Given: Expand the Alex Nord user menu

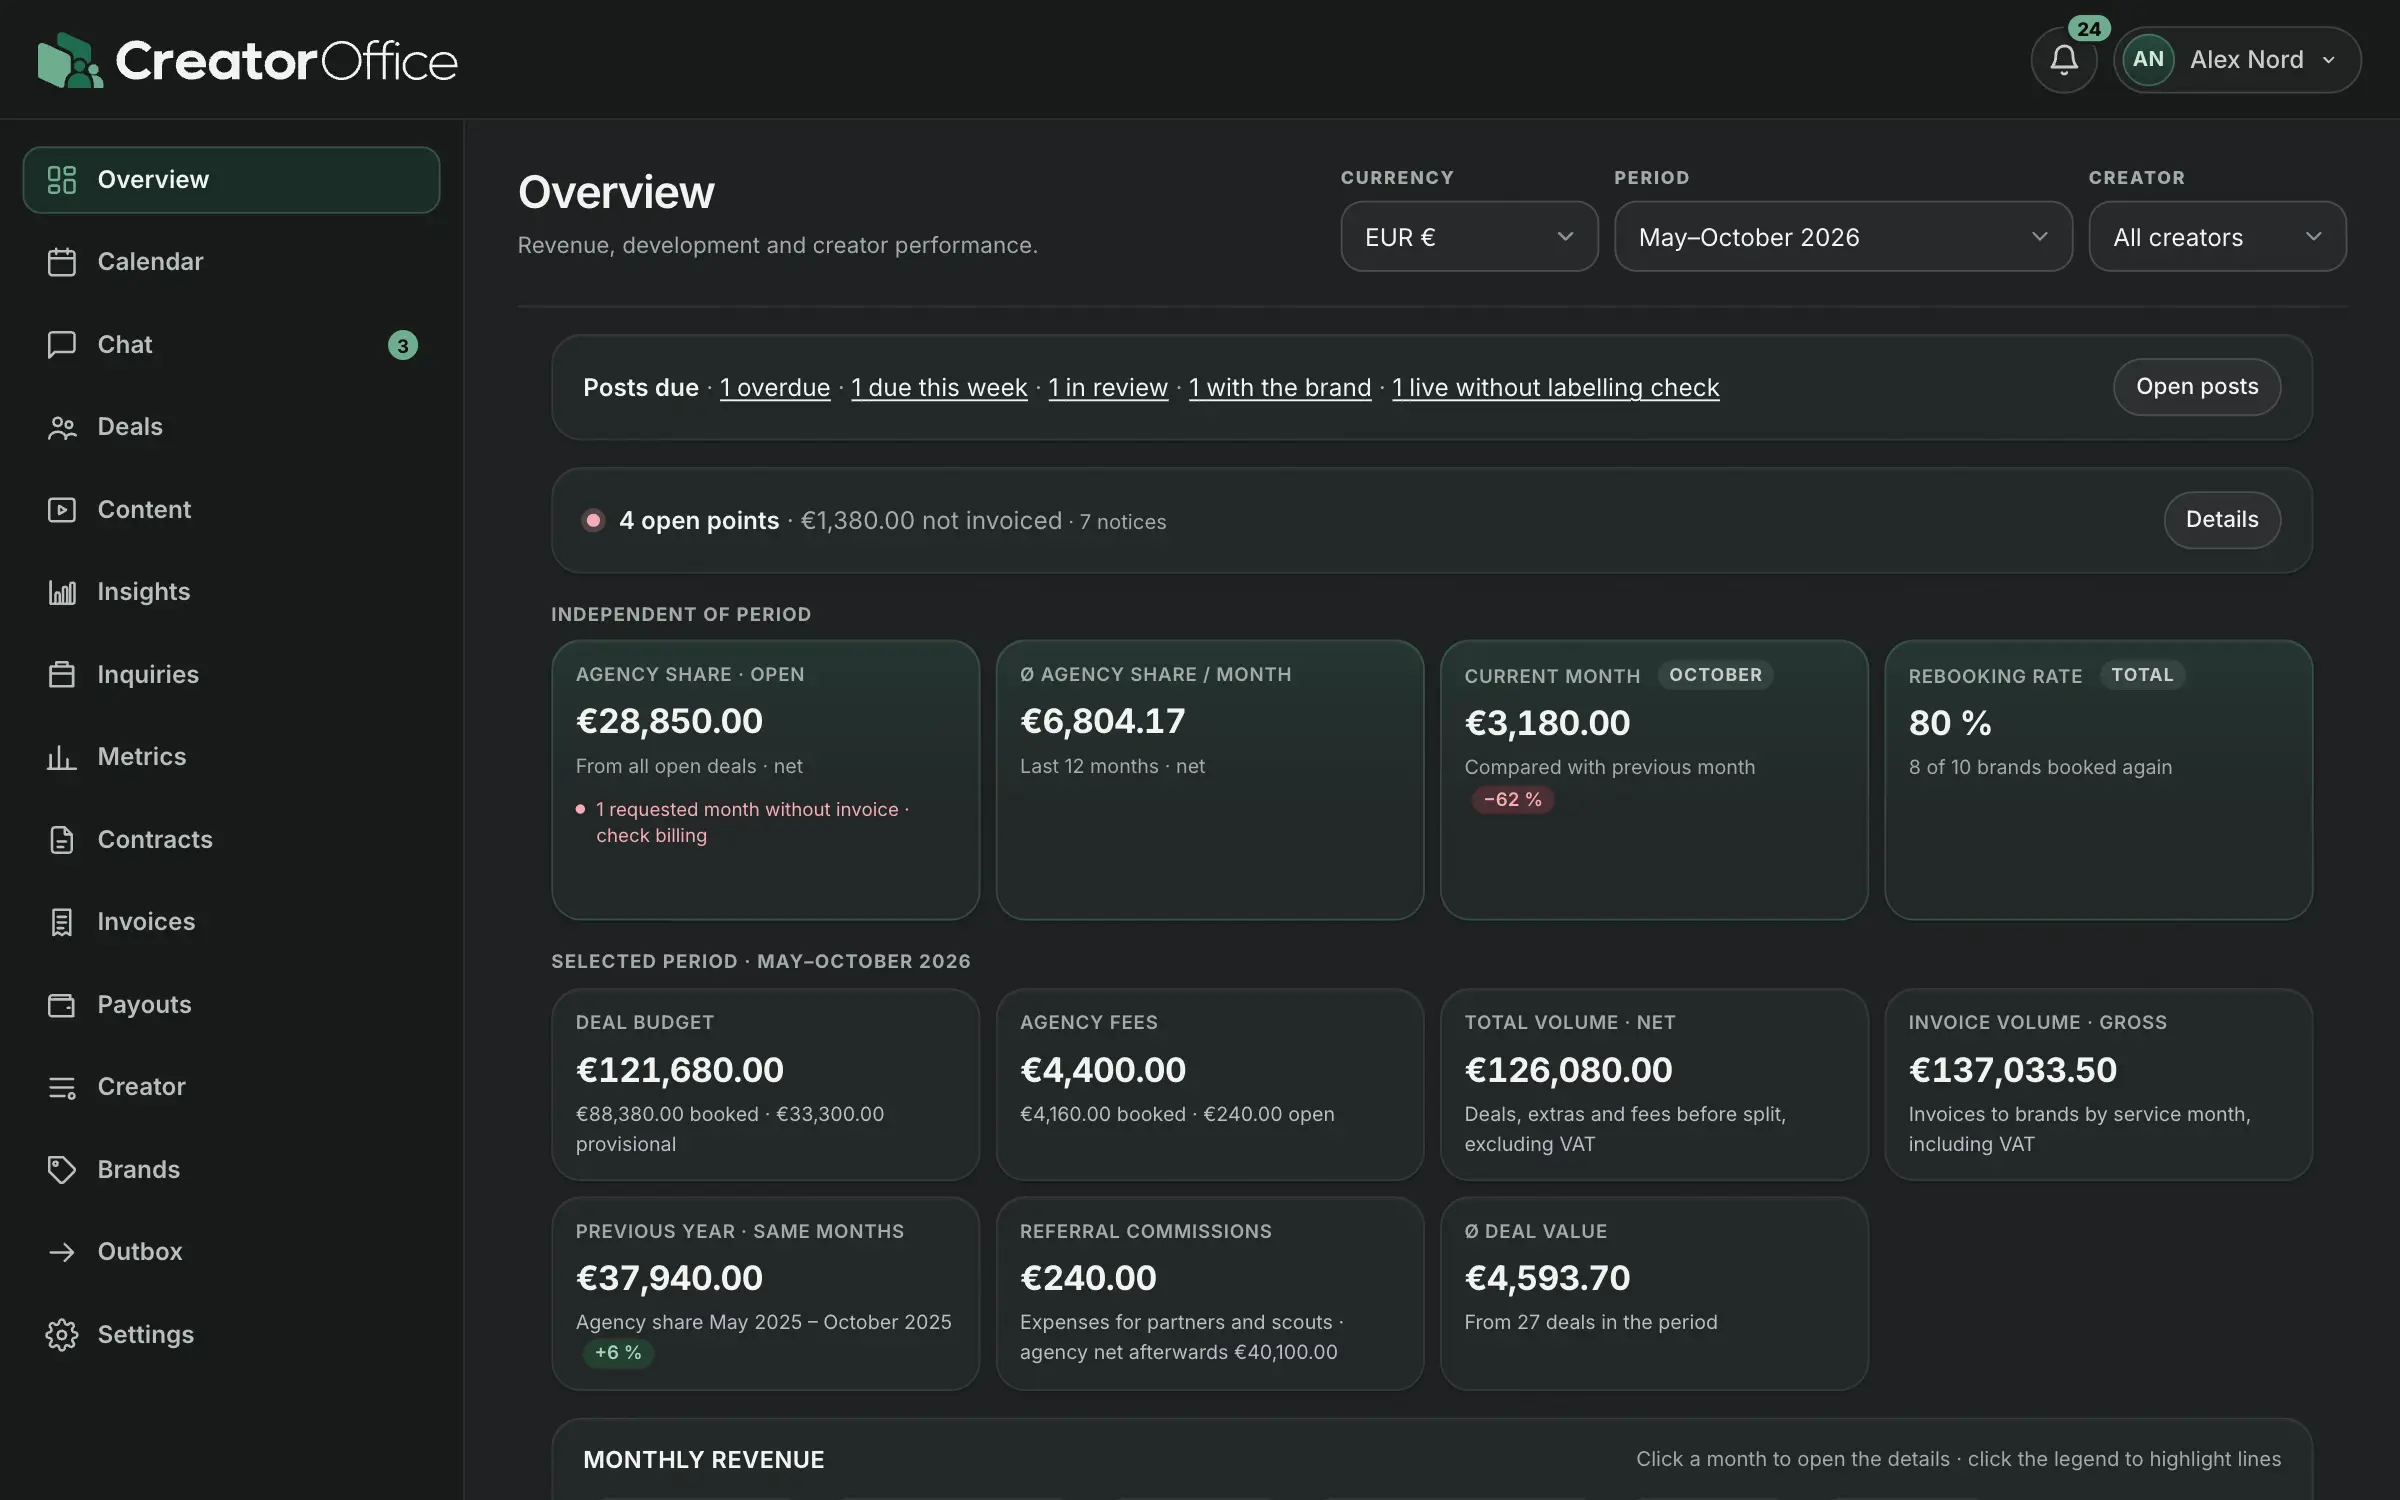Looking at the screenshot, I should click(2237, 60).
